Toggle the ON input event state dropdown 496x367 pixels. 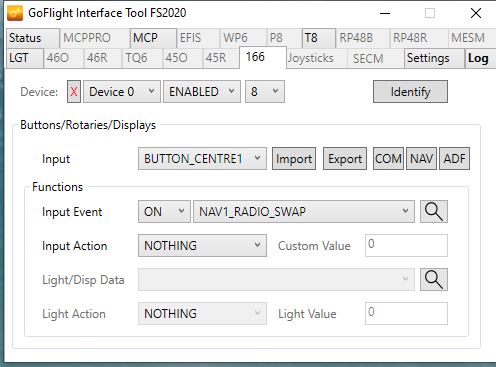[x=164, y=211]
